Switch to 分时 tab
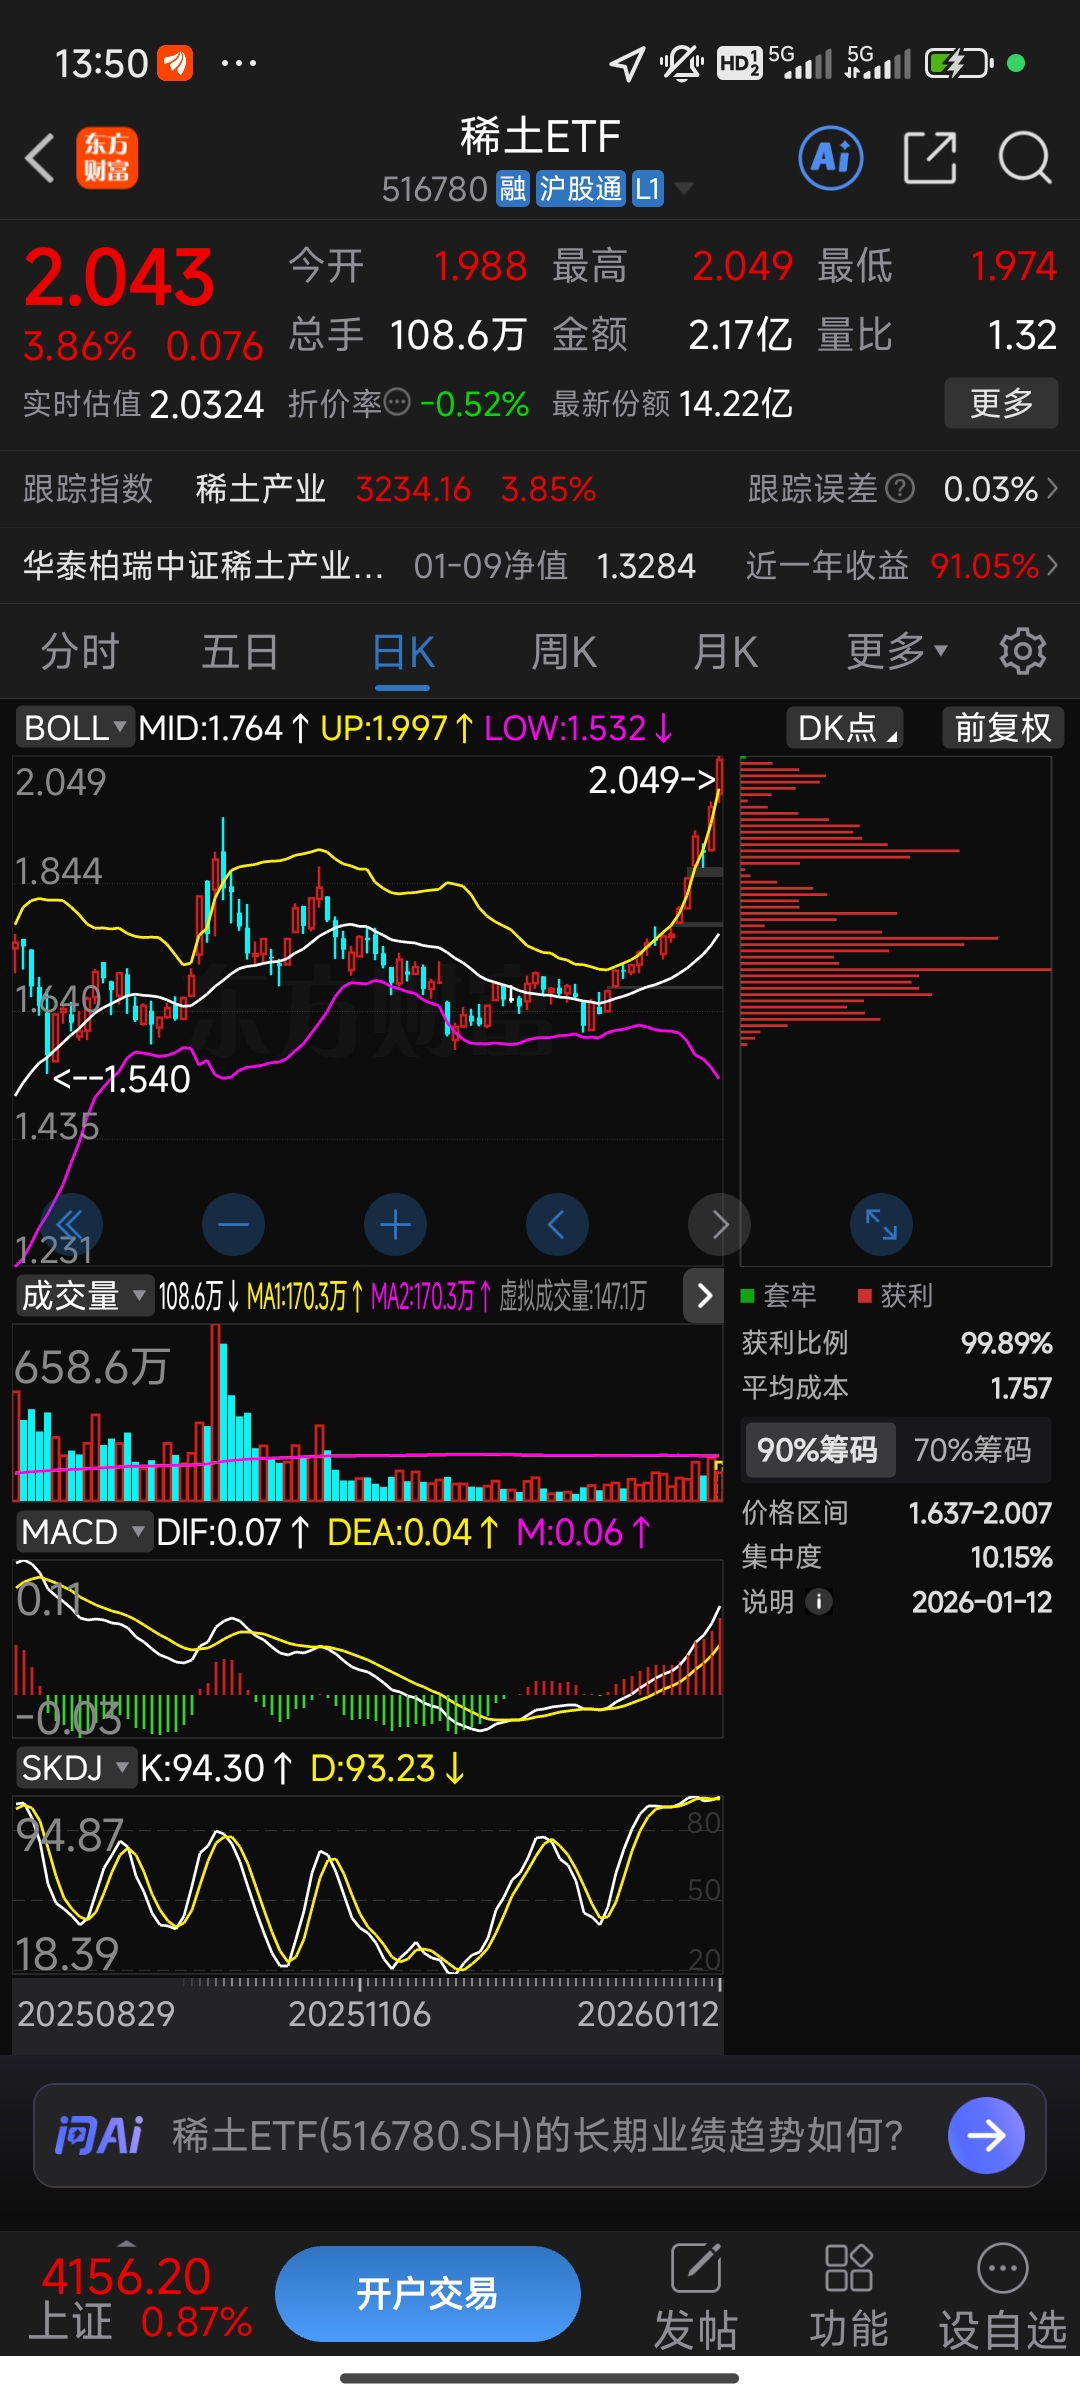This screenshot has width=1080, height=2400. (x=80, y=652)
